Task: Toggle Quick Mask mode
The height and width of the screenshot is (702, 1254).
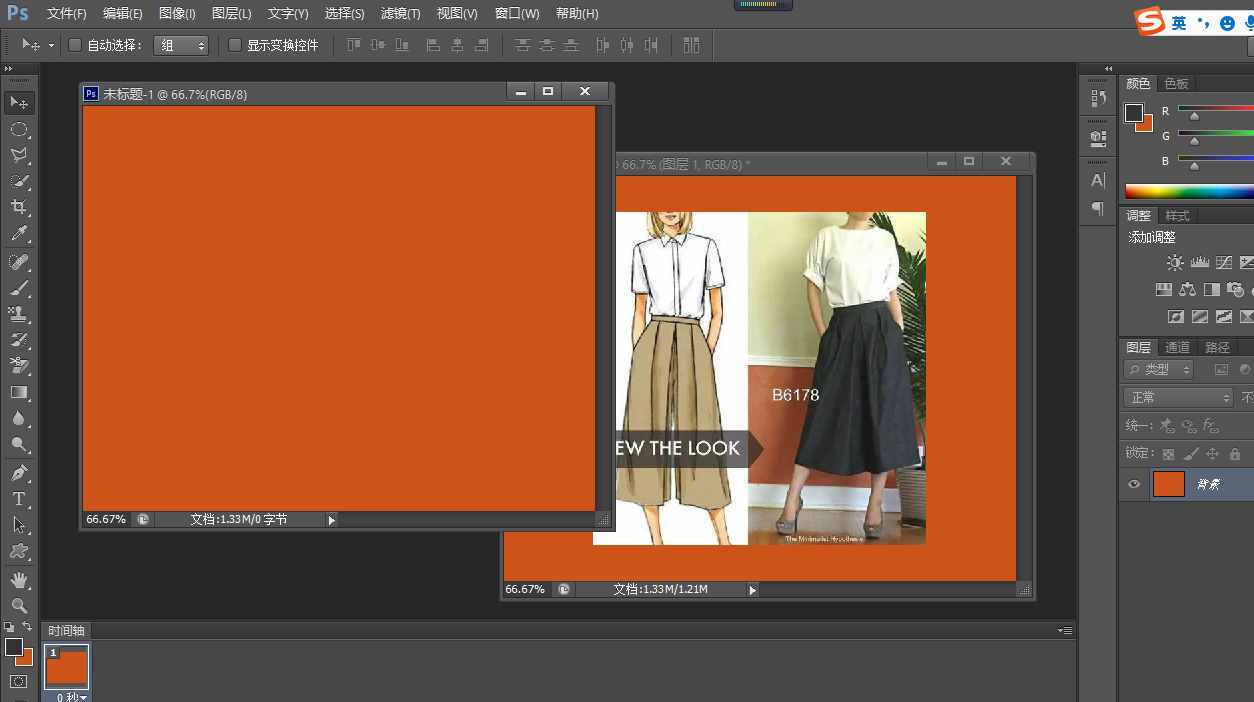Action: tap(19, 682)
